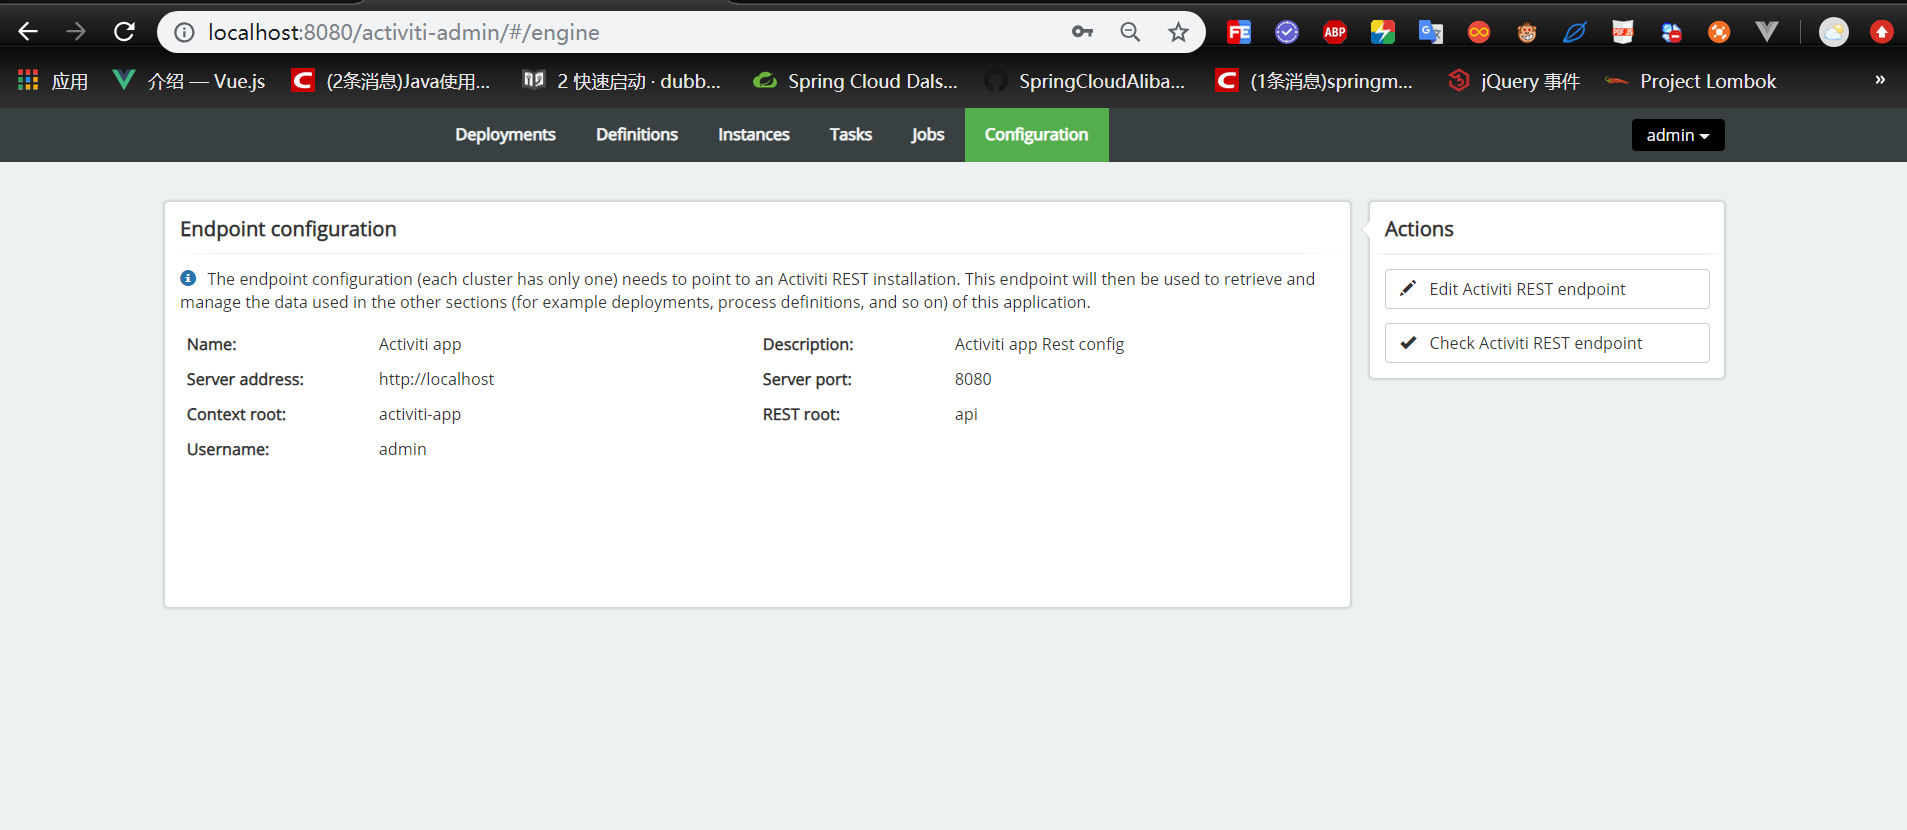Open the PDF extension icon

pyautogui.click(x=1623, y=32)
